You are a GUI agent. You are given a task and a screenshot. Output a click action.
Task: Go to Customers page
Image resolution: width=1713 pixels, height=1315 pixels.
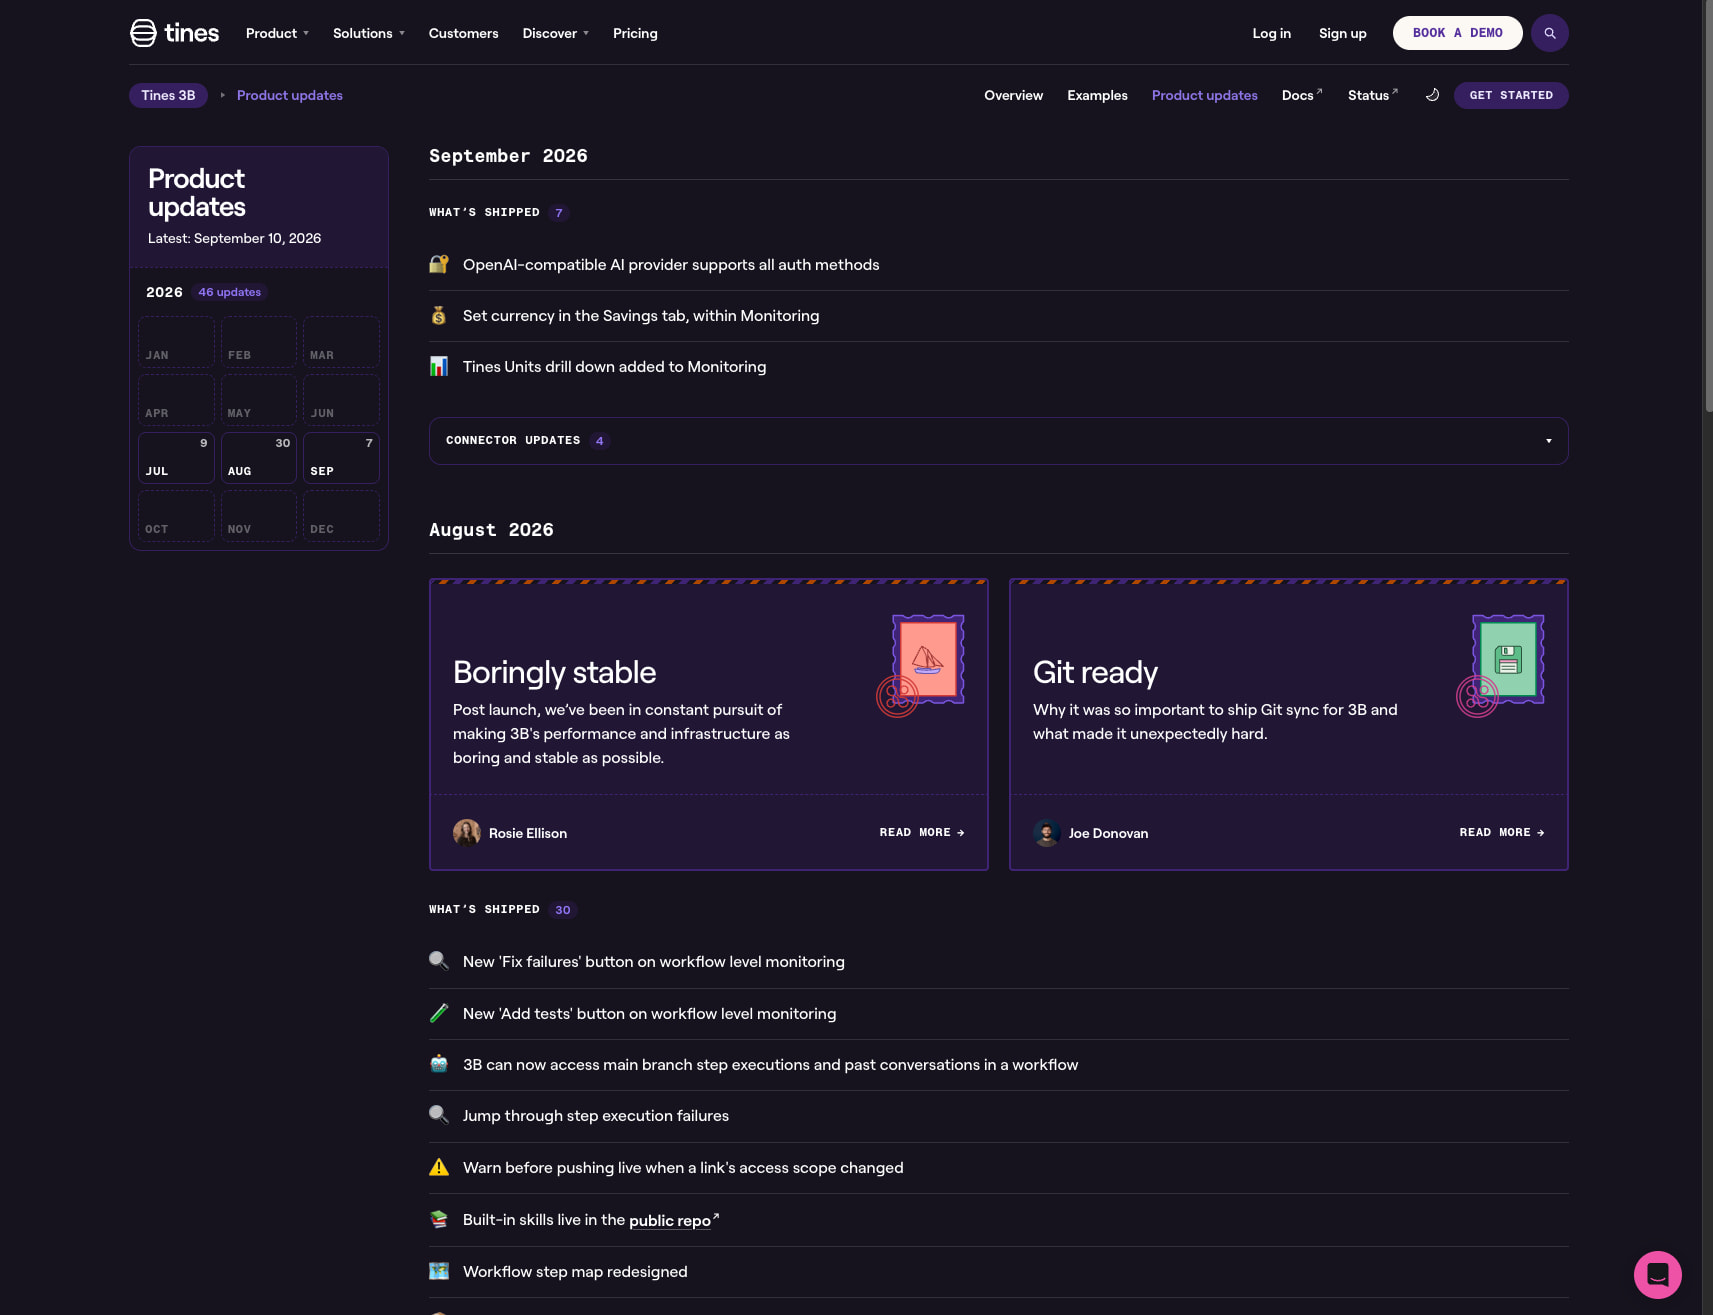click(x=463, y=33)
